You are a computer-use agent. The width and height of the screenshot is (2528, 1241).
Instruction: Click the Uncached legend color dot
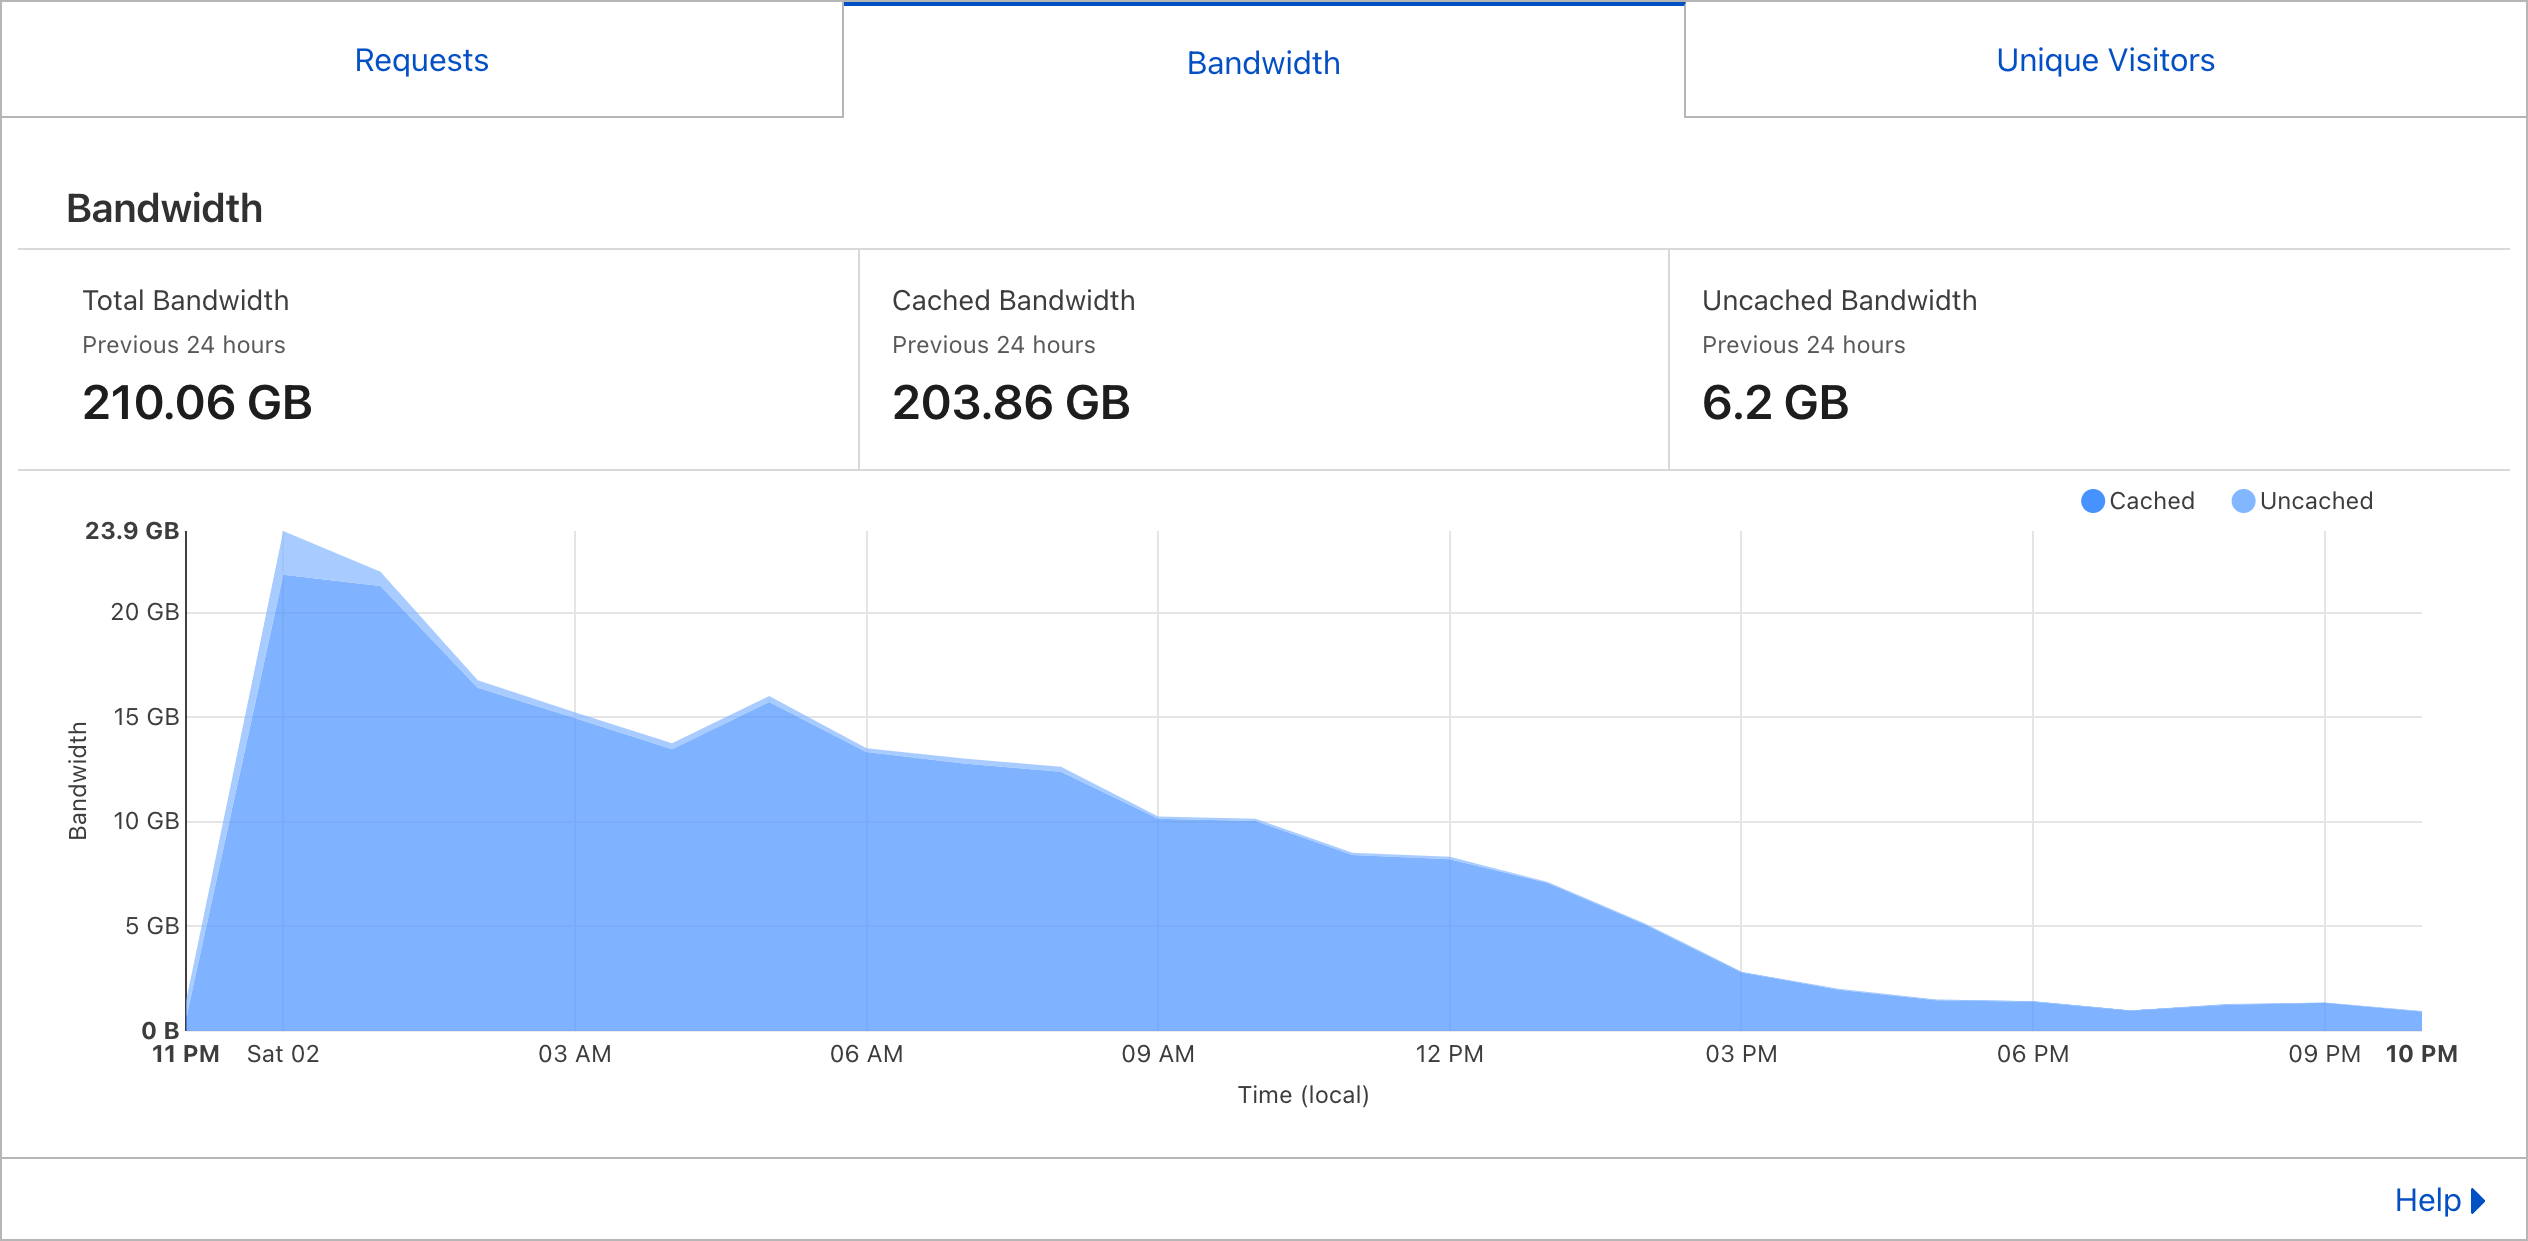point(2243,501)
